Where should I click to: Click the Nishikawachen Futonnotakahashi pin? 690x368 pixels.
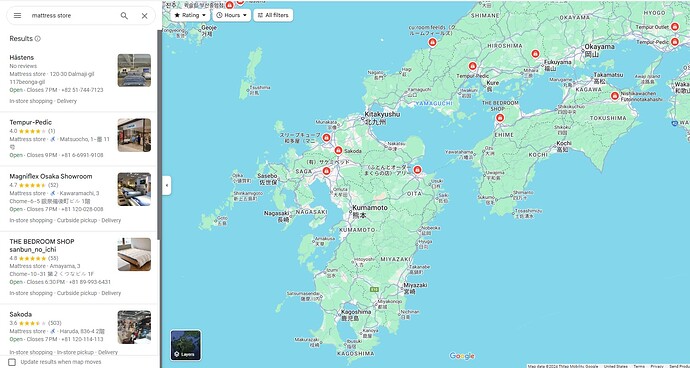click(614, 96)
